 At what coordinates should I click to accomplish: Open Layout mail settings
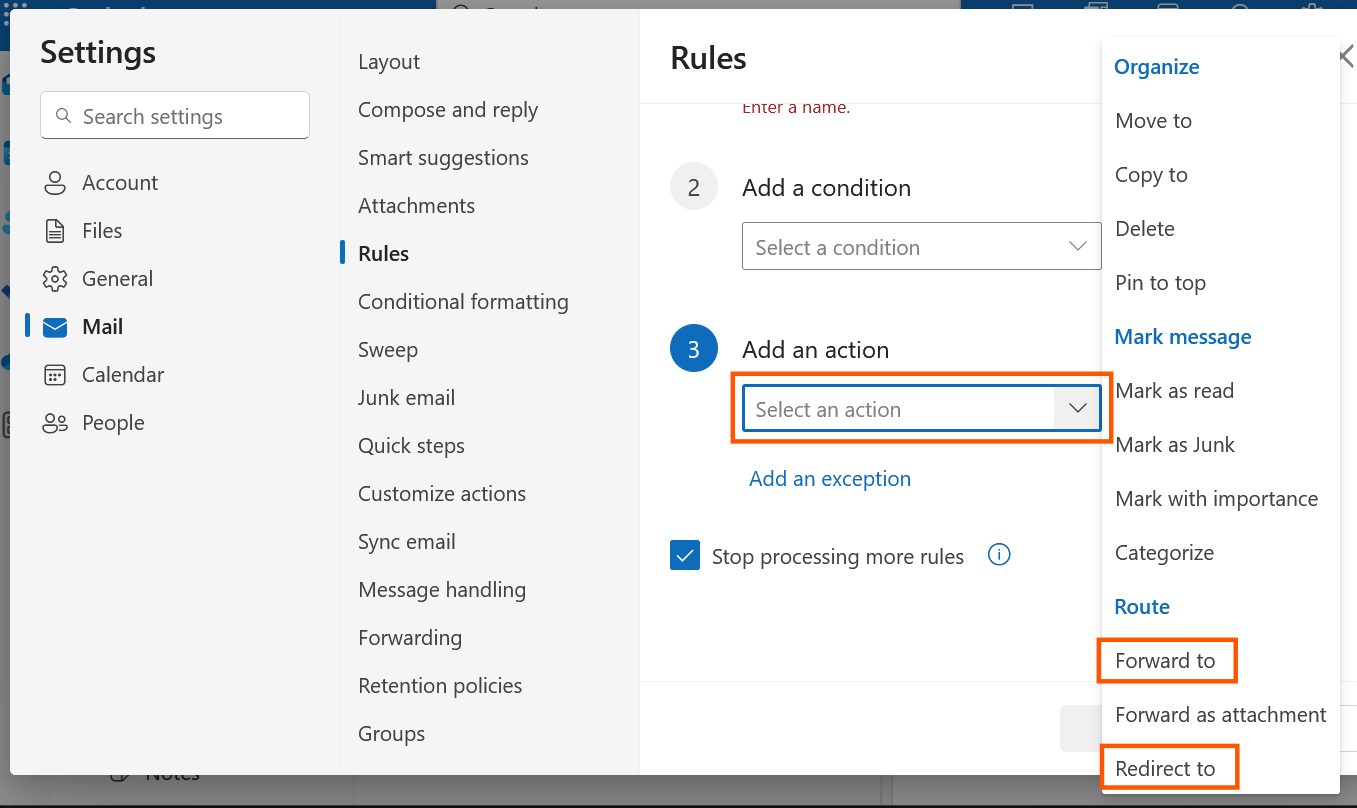coord(389,62)
